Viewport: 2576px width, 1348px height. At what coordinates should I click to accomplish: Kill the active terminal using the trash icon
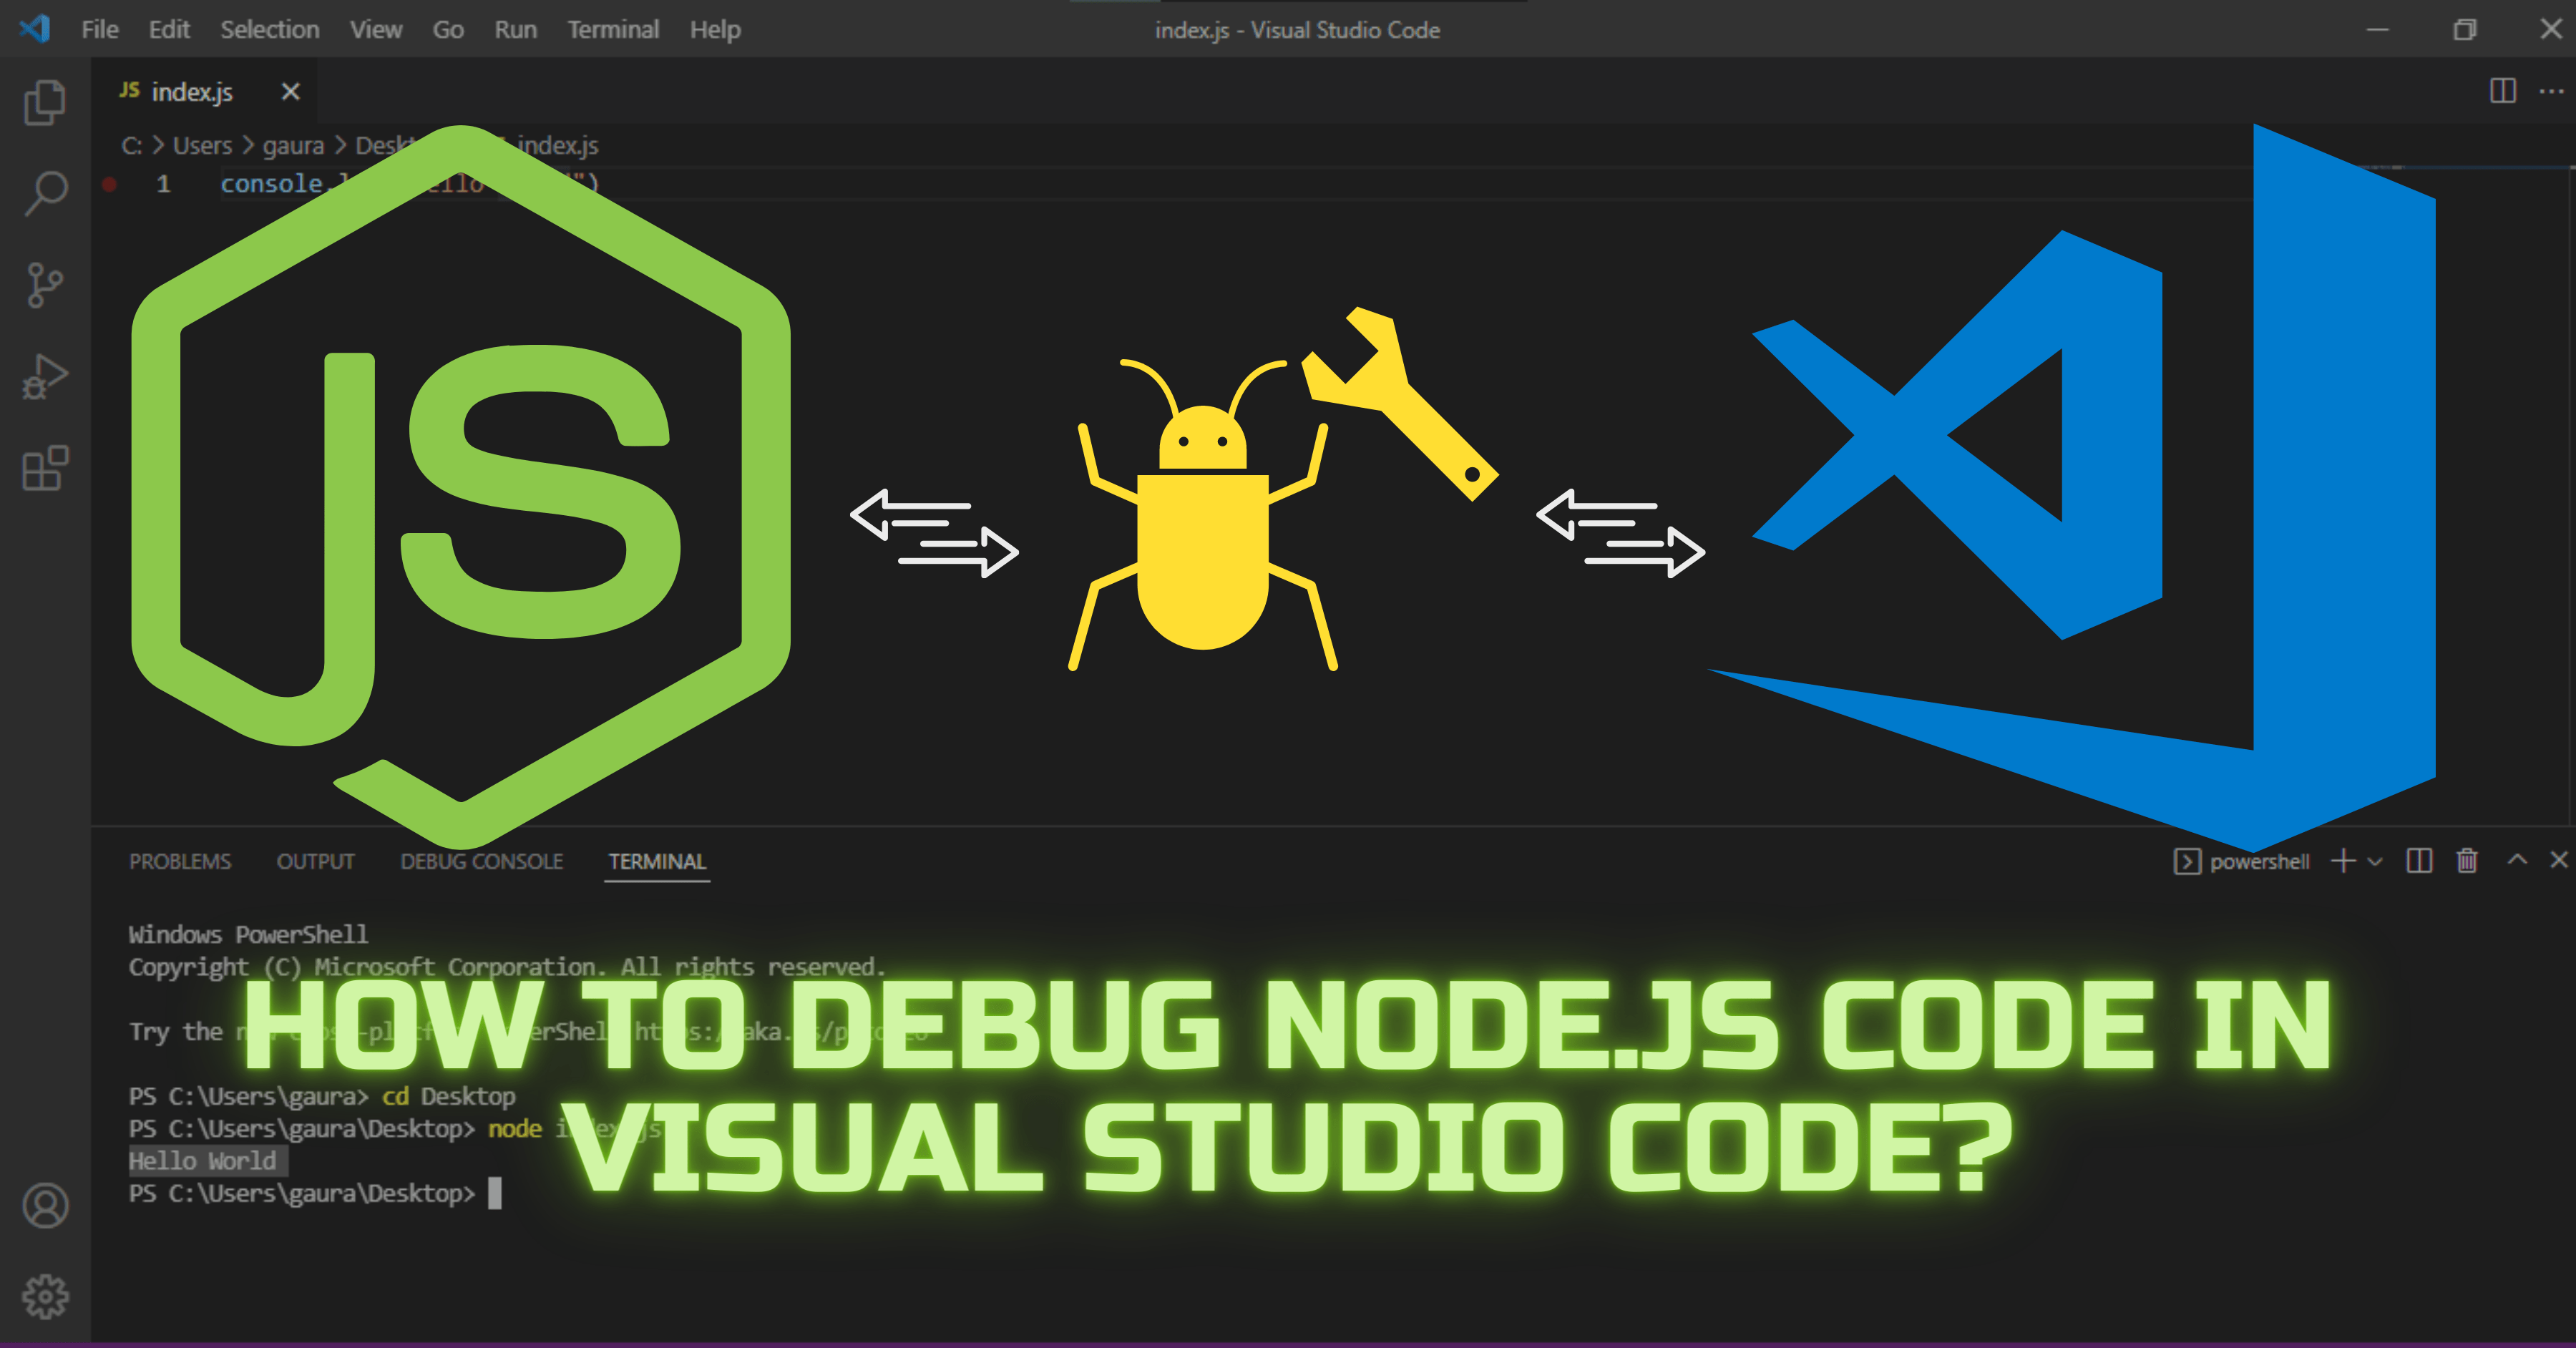[2466, 861]
